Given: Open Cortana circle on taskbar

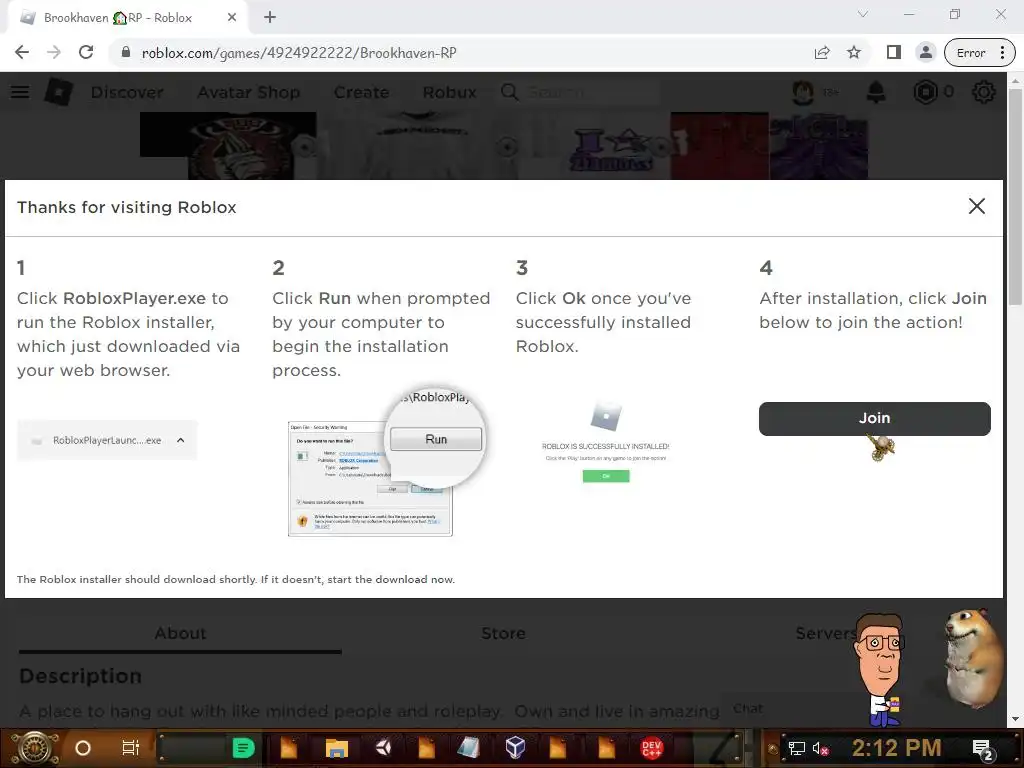Looking at the screenshot, I should click(x=83, y=748).
